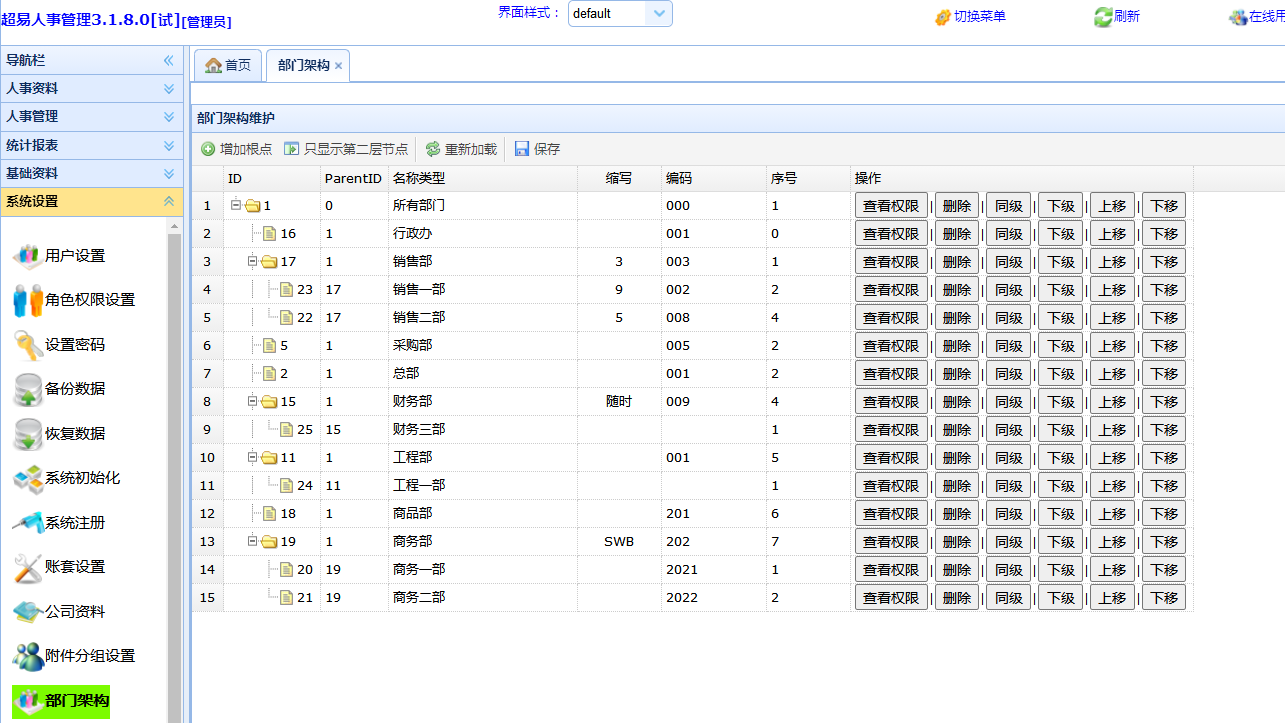Open 角色权限设置 icon
Viewport: 1285px width, 723px height.
(27, 300)
